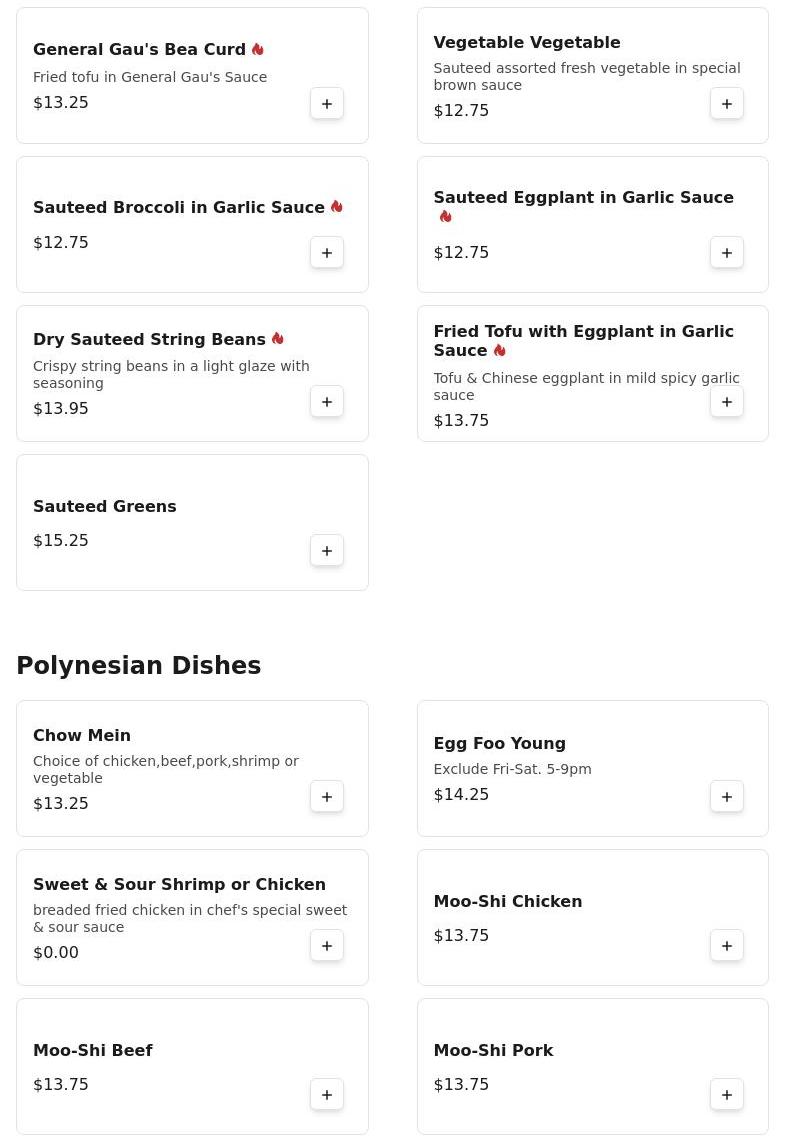The height and width of the screenshot is (1145, 785).
Task: Add Moo-Shi Pork to order
Action: click(727, 1095)
